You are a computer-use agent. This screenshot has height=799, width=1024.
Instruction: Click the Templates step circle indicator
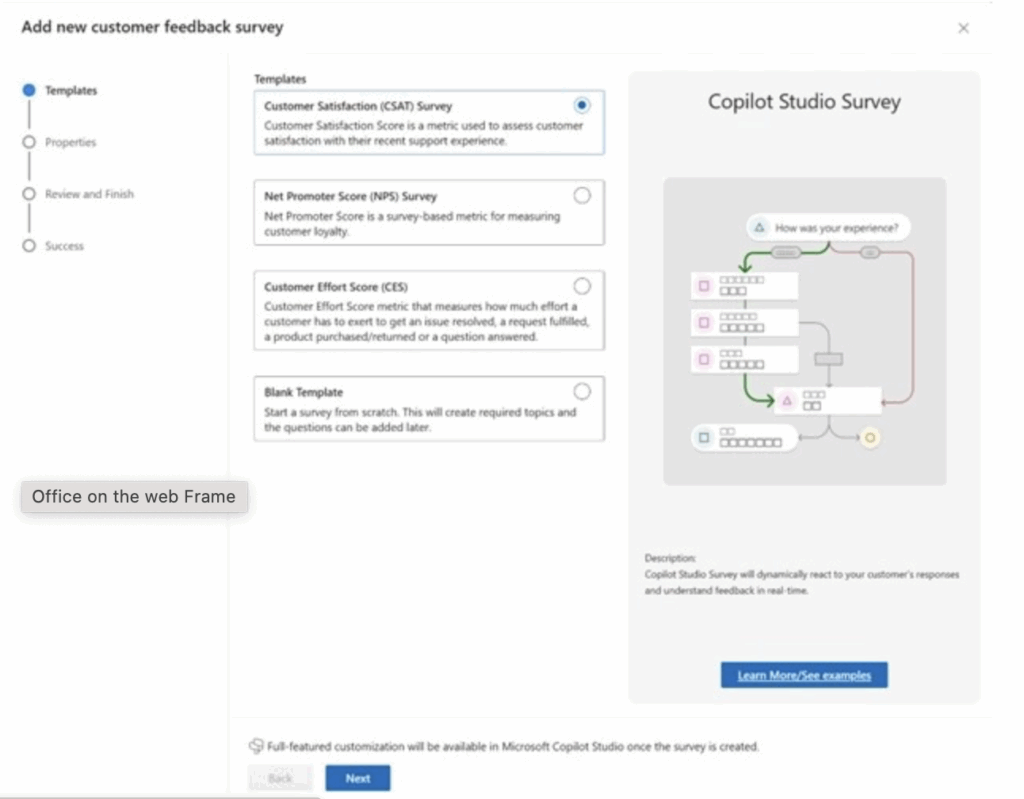29,90
